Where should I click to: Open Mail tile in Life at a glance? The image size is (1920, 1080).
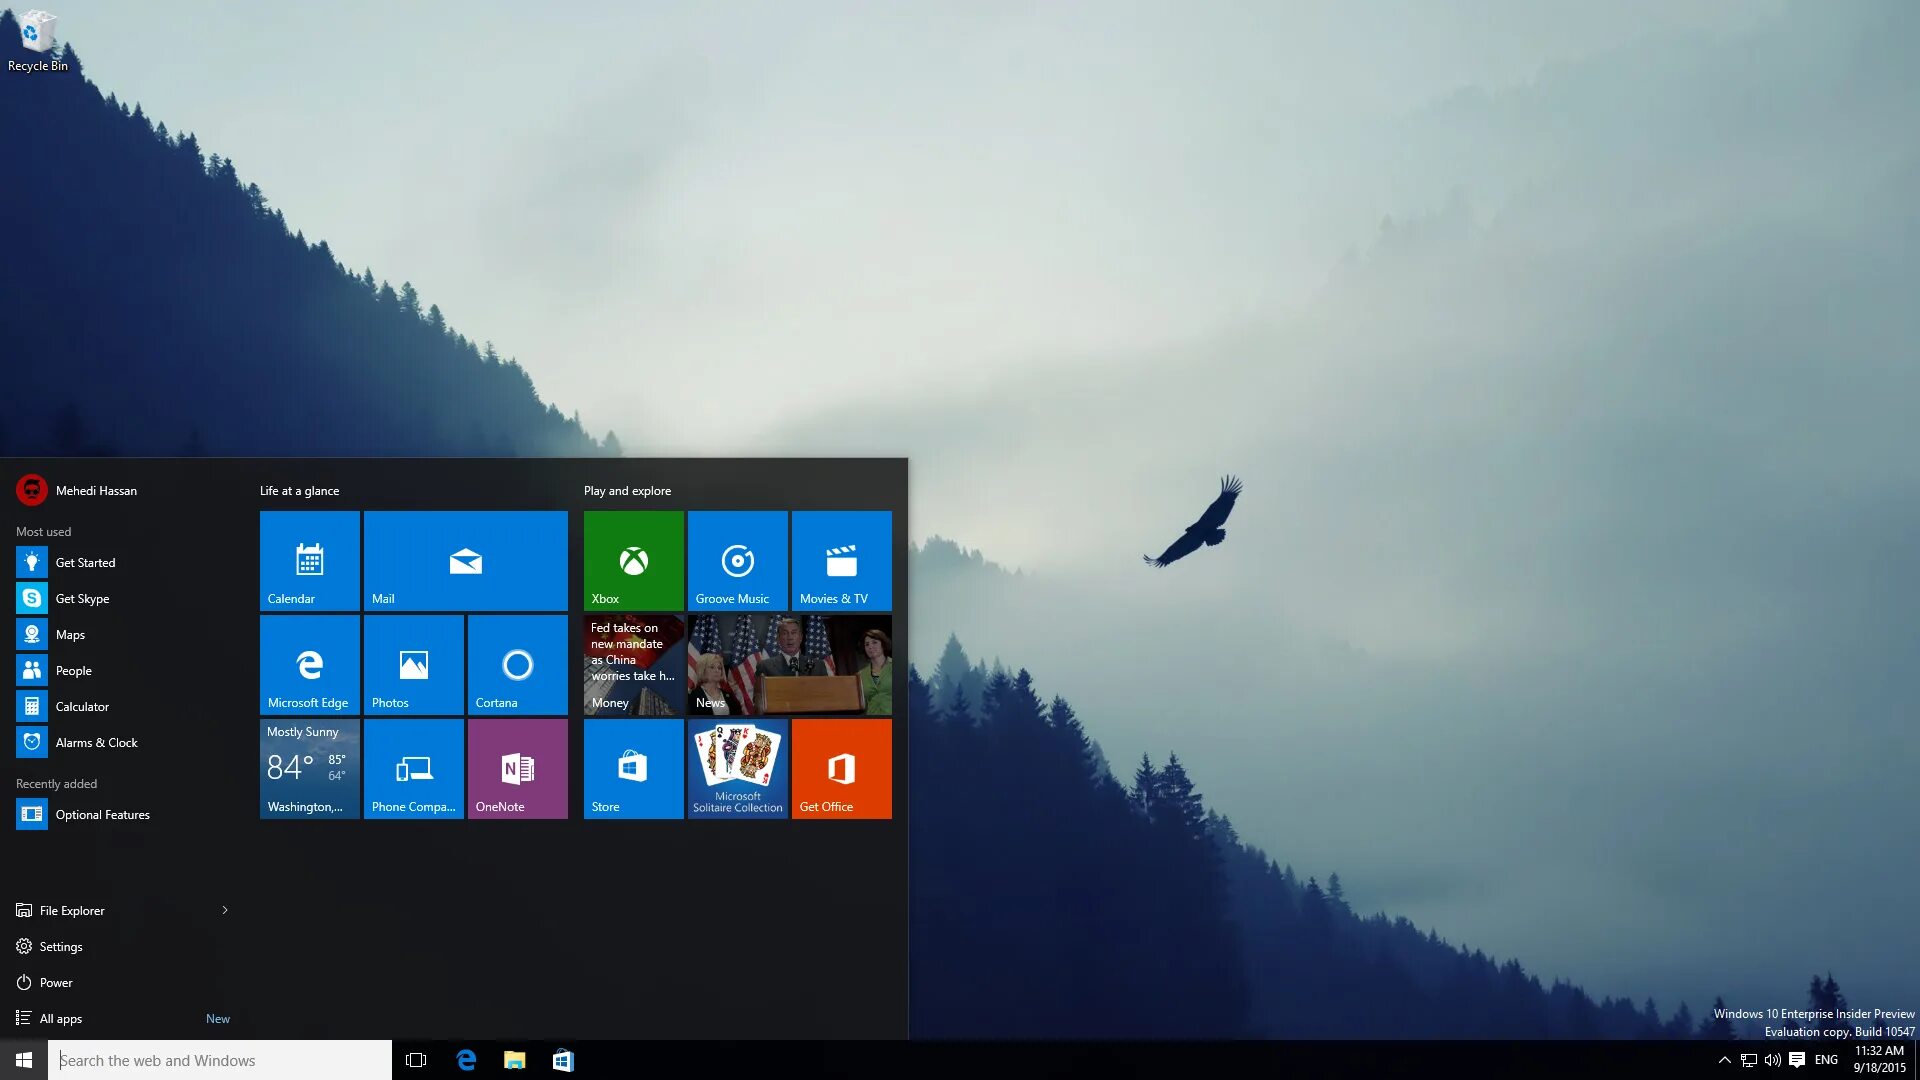click(x=465, y=559)
